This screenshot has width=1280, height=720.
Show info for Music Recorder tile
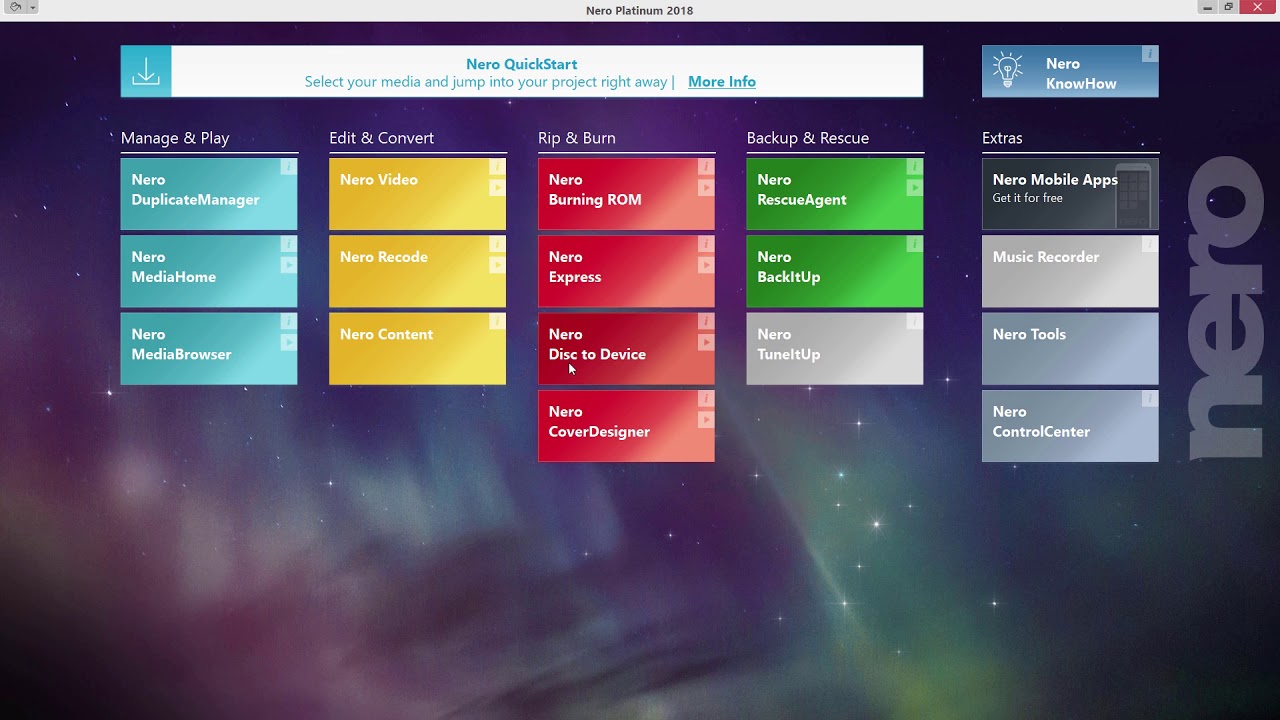(1150, 244)
